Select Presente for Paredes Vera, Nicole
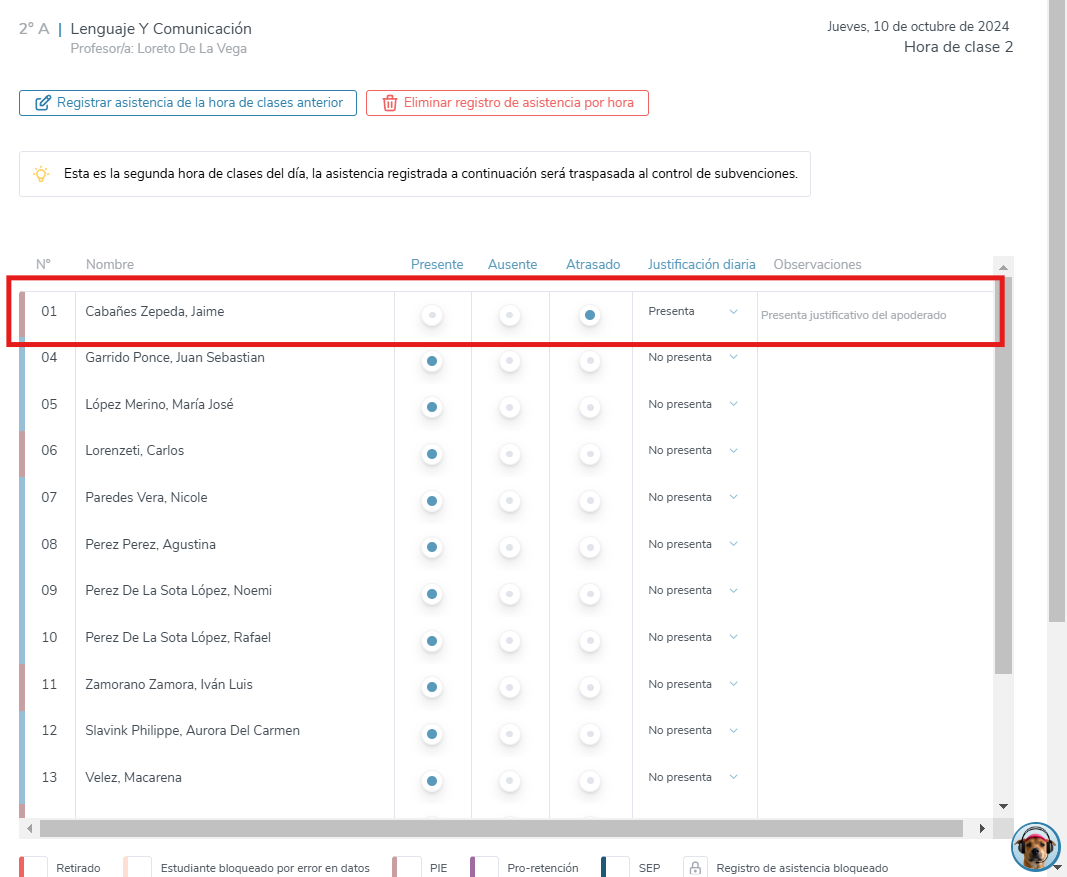This screenshot has width=1067, height=877. click(432, 501)
